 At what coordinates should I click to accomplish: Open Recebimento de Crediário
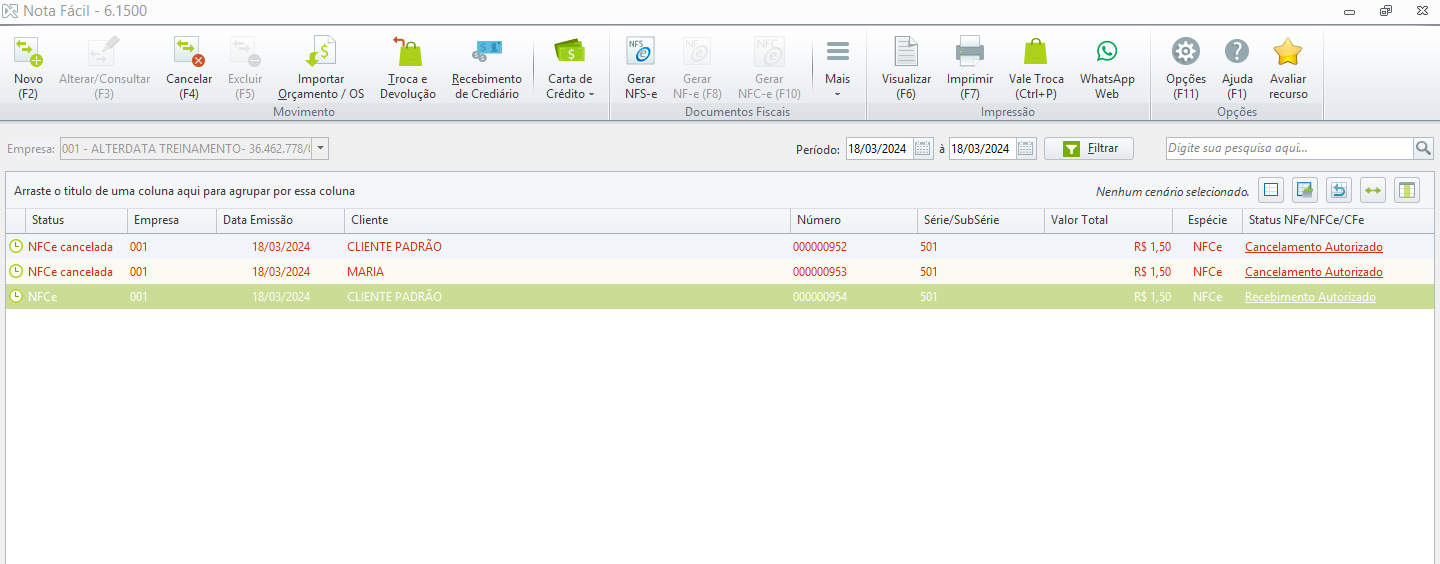487,68
